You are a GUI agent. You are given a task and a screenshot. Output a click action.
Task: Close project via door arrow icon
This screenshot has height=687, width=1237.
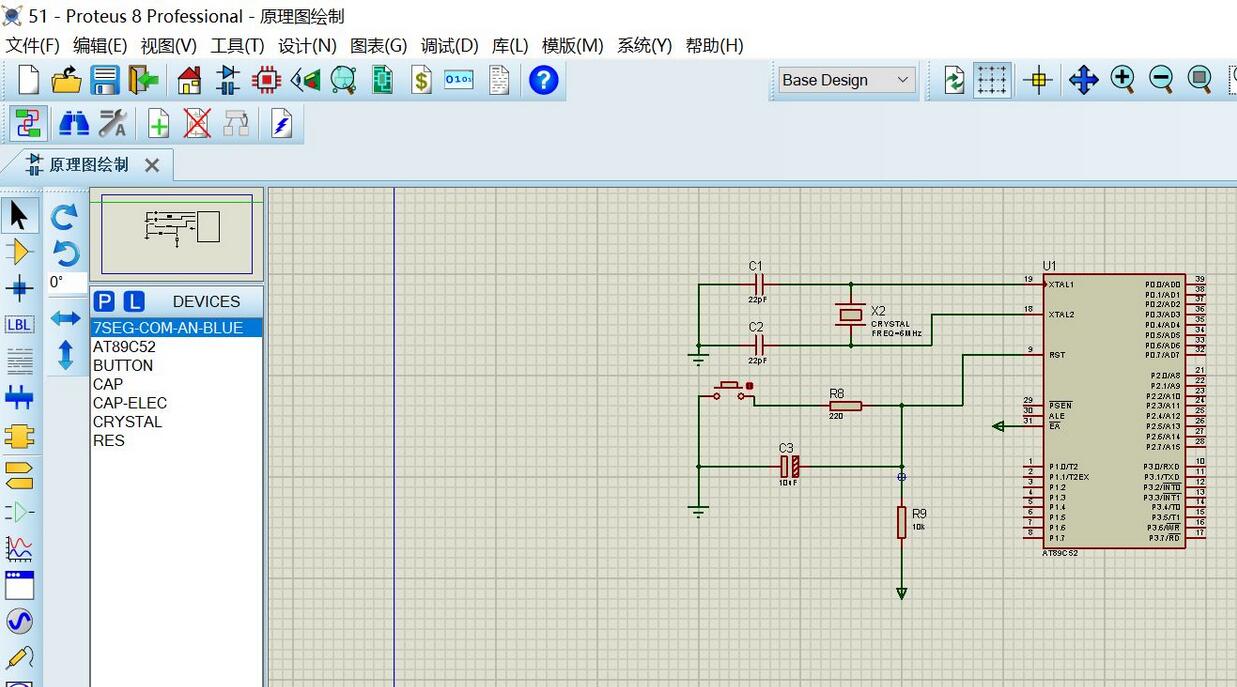[144, 80]
